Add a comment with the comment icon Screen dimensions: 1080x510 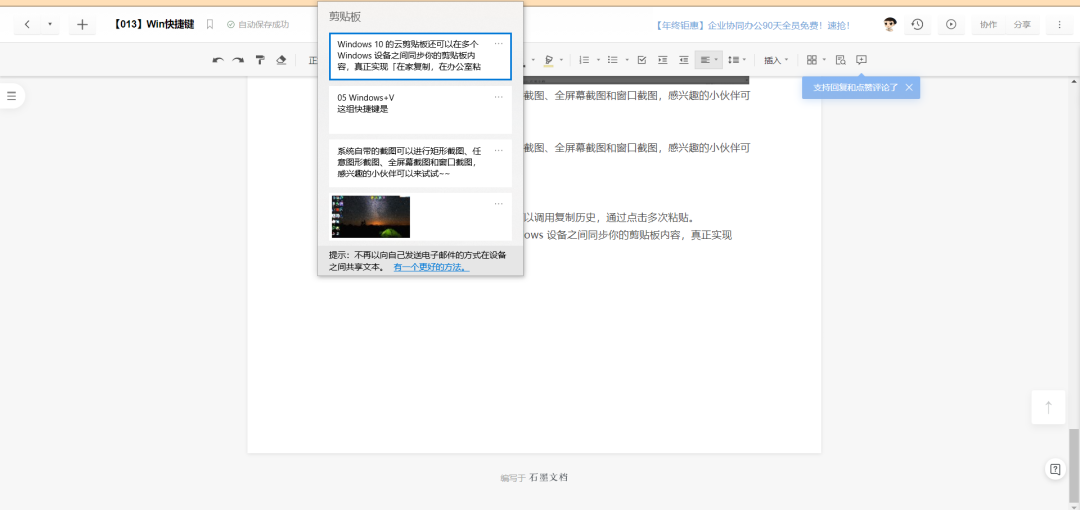pos(861,60)
